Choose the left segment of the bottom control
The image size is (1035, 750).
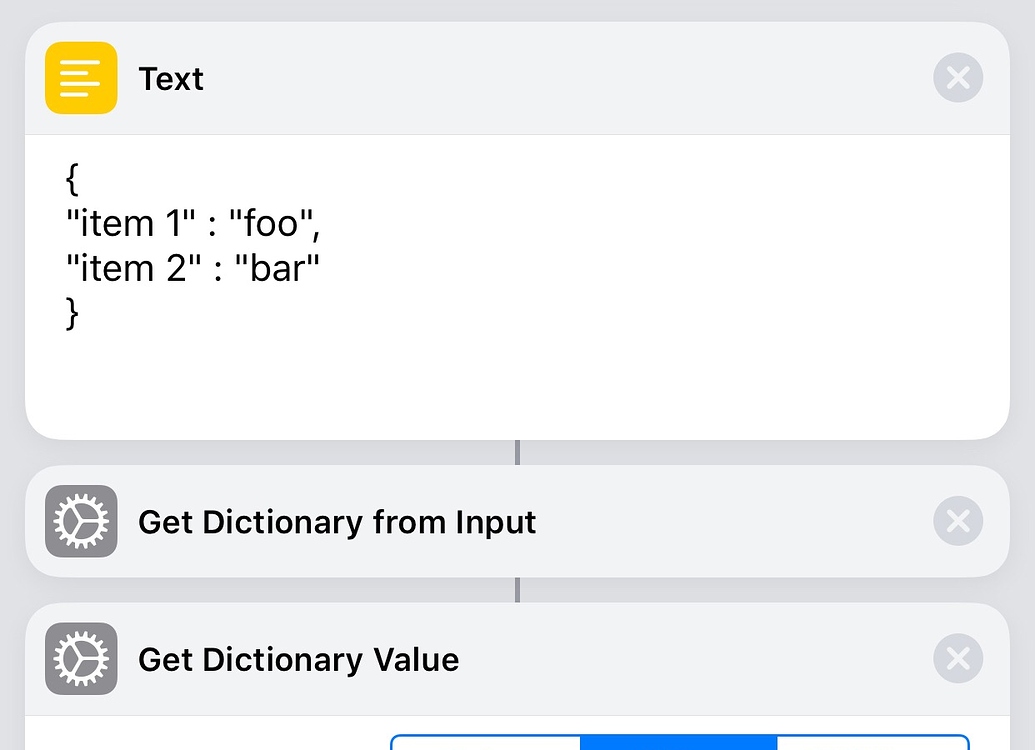pos(485,744)
